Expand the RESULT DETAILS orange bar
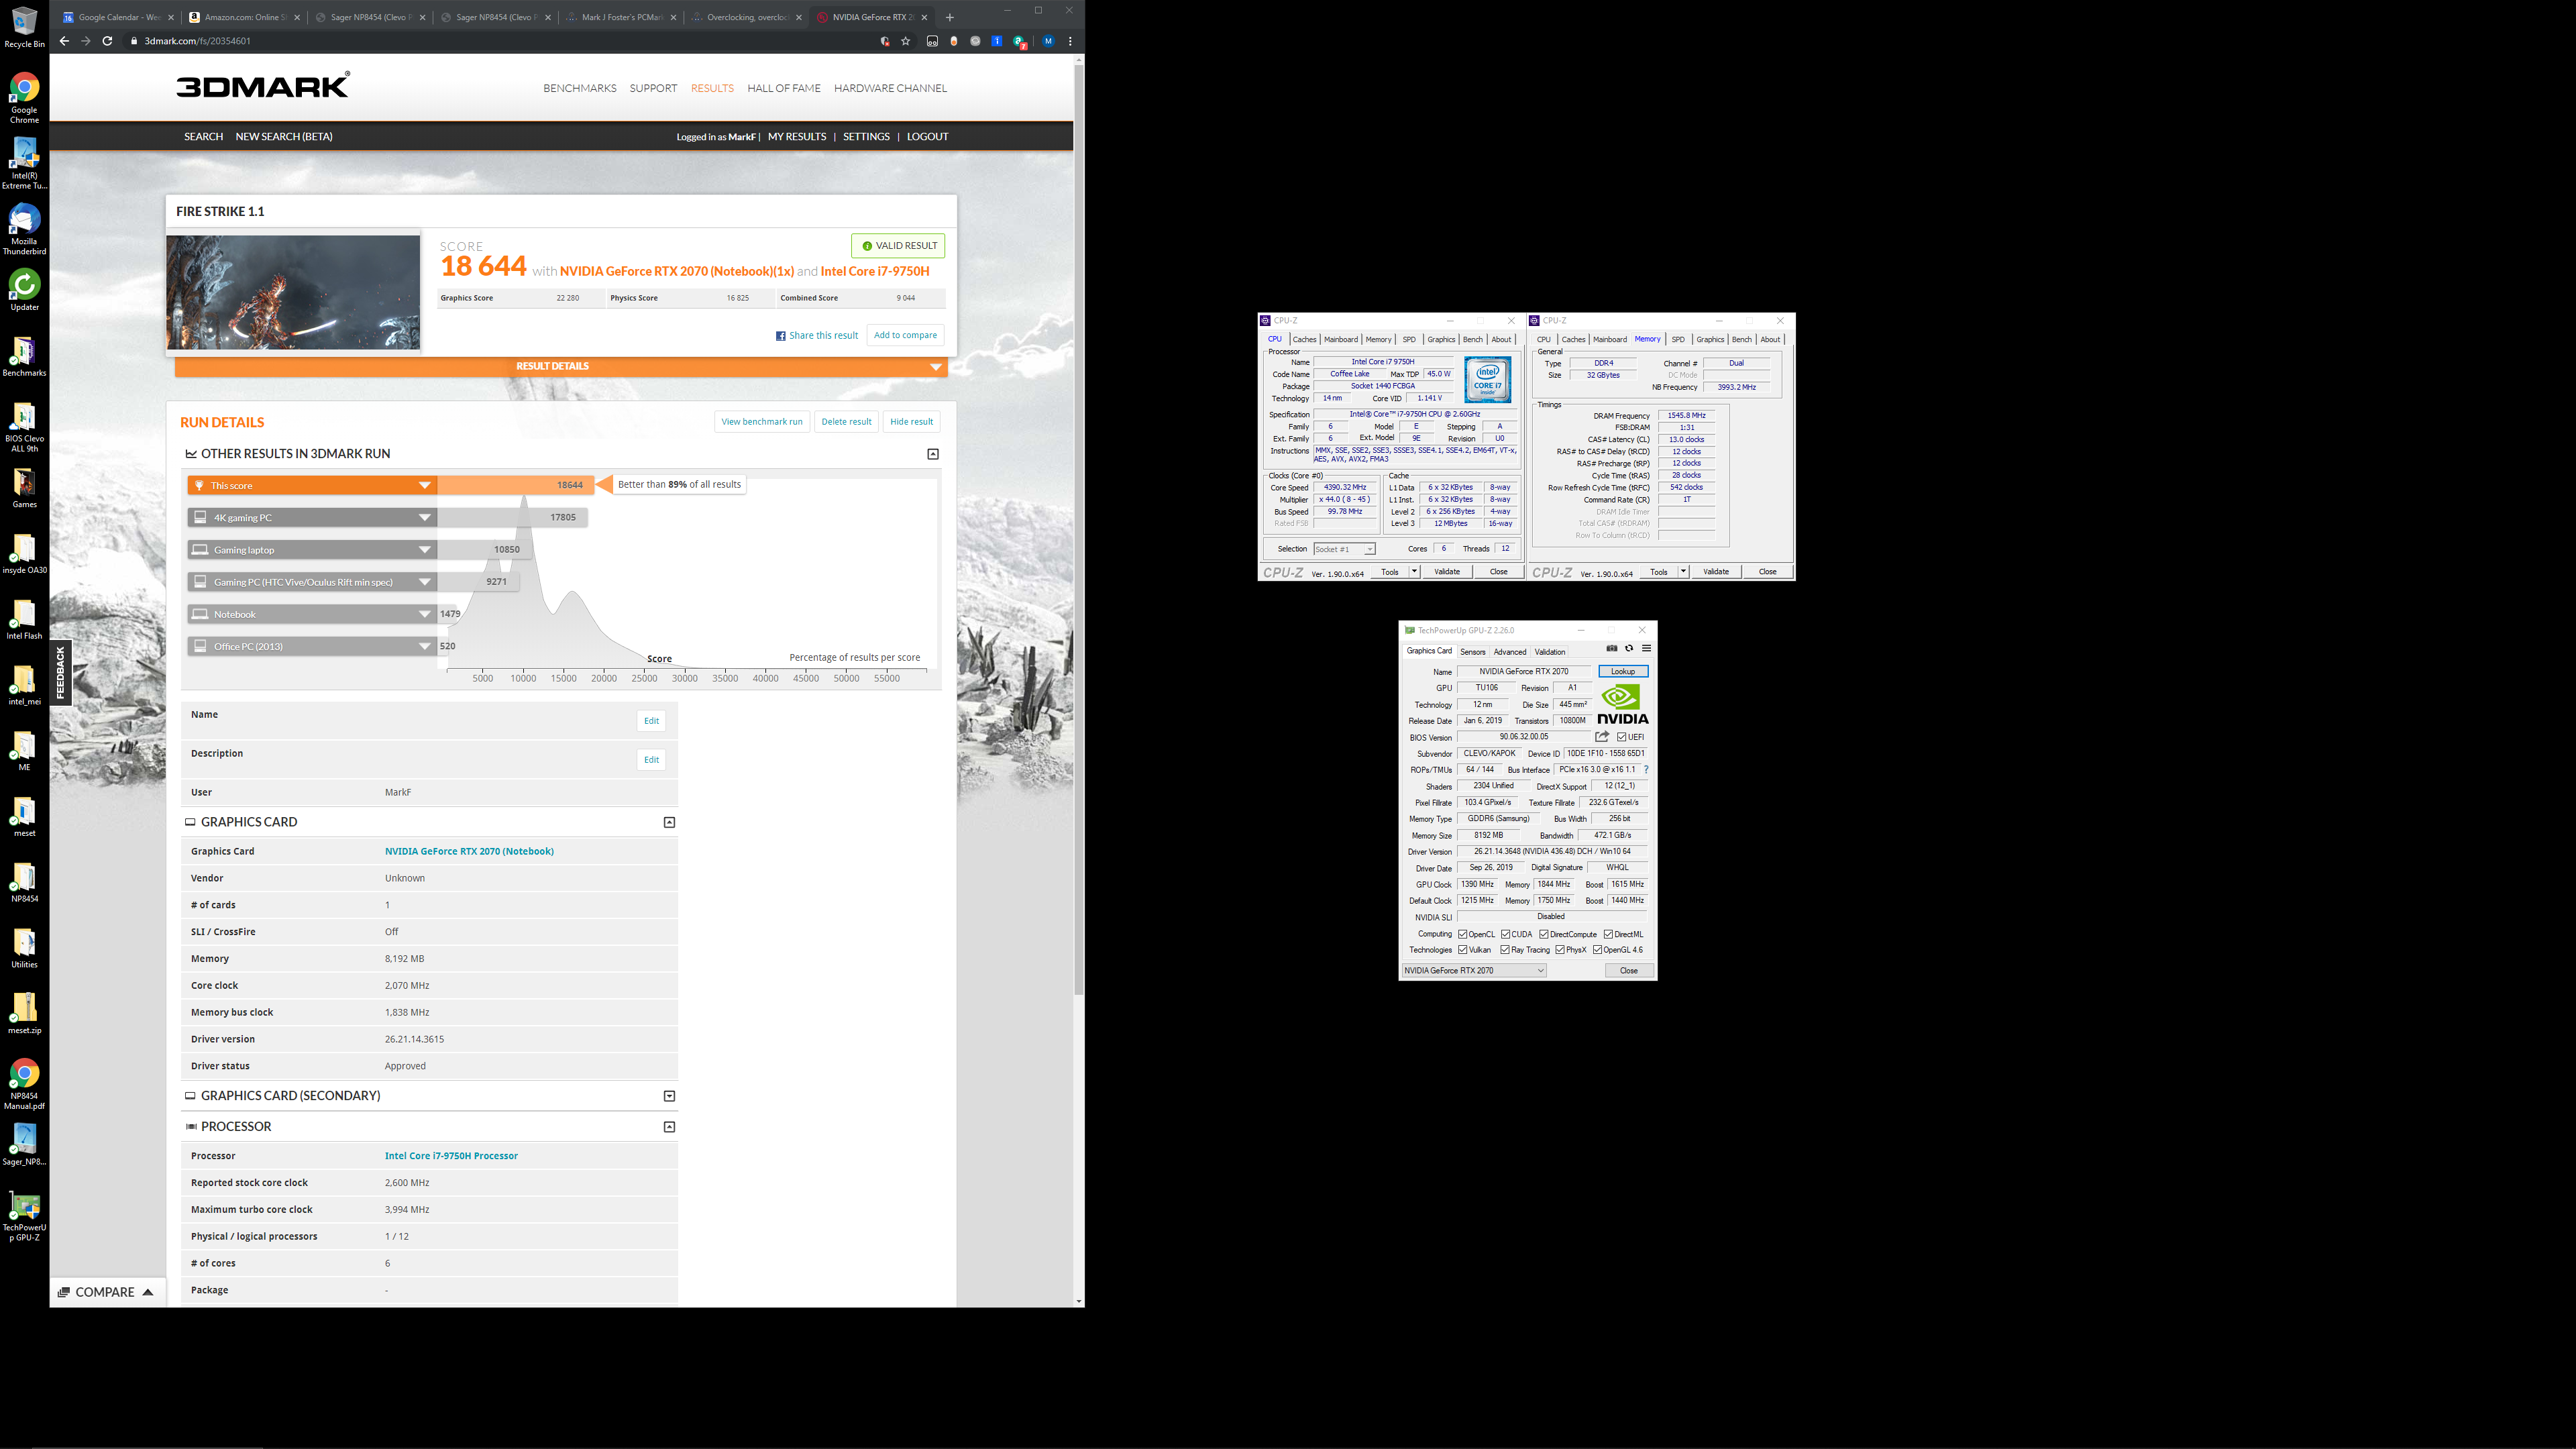Viewport: 2576px width, 1449px height. pyautogui.click(x=561, y=366)
